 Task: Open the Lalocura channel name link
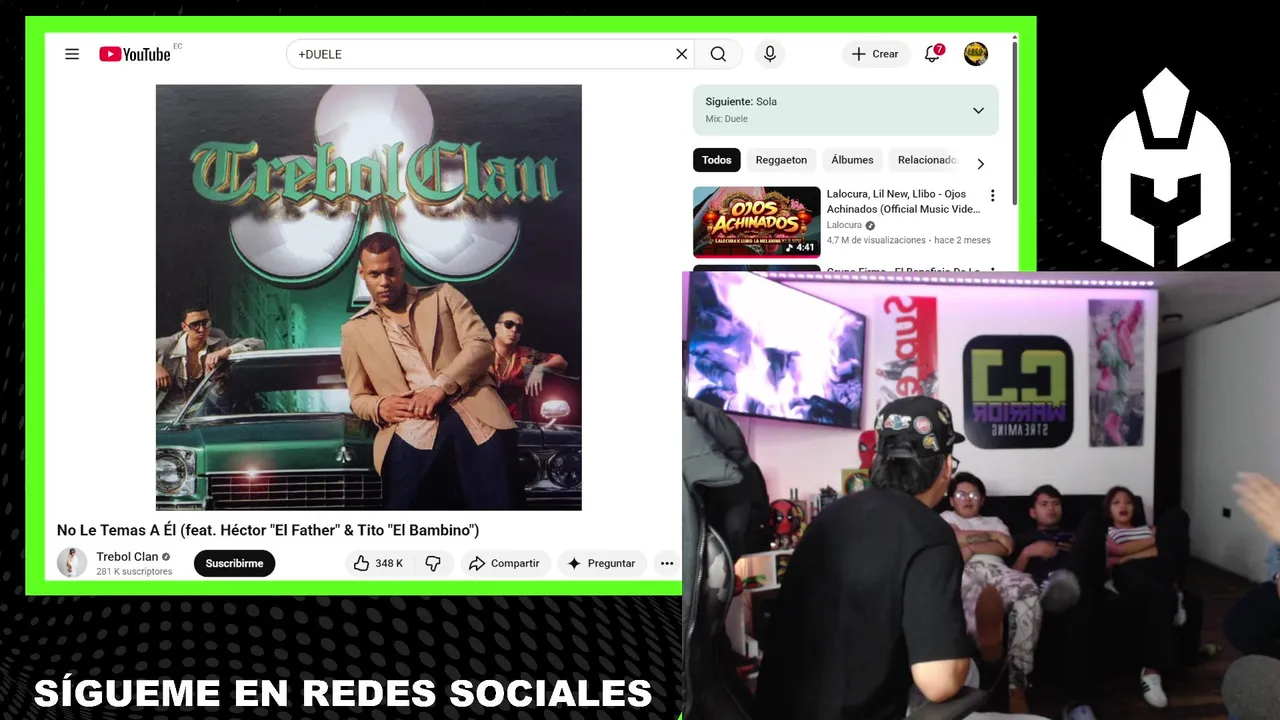844,225
